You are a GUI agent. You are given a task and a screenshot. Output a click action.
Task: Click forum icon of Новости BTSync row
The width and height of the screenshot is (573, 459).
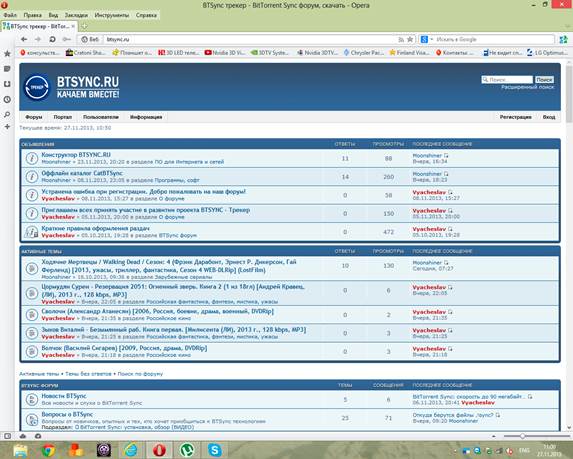[x=32, y=399]
